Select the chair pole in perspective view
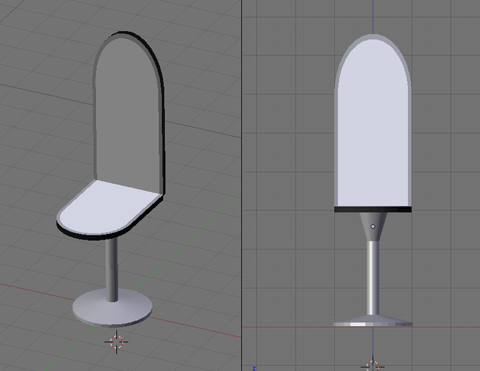 click(x=112, y=268)
